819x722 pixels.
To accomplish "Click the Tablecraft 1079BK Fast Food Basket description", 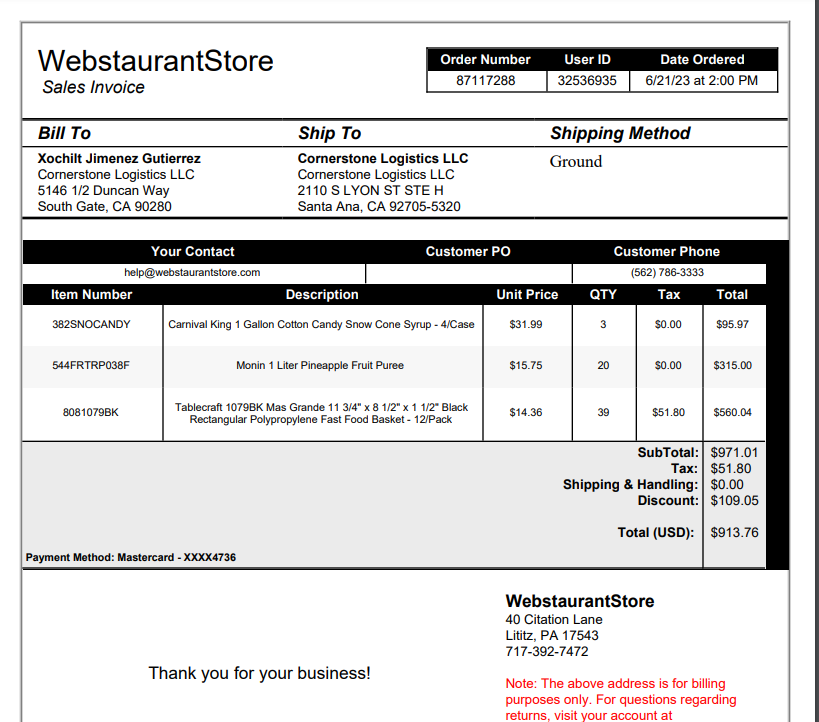I will [321, 413].
